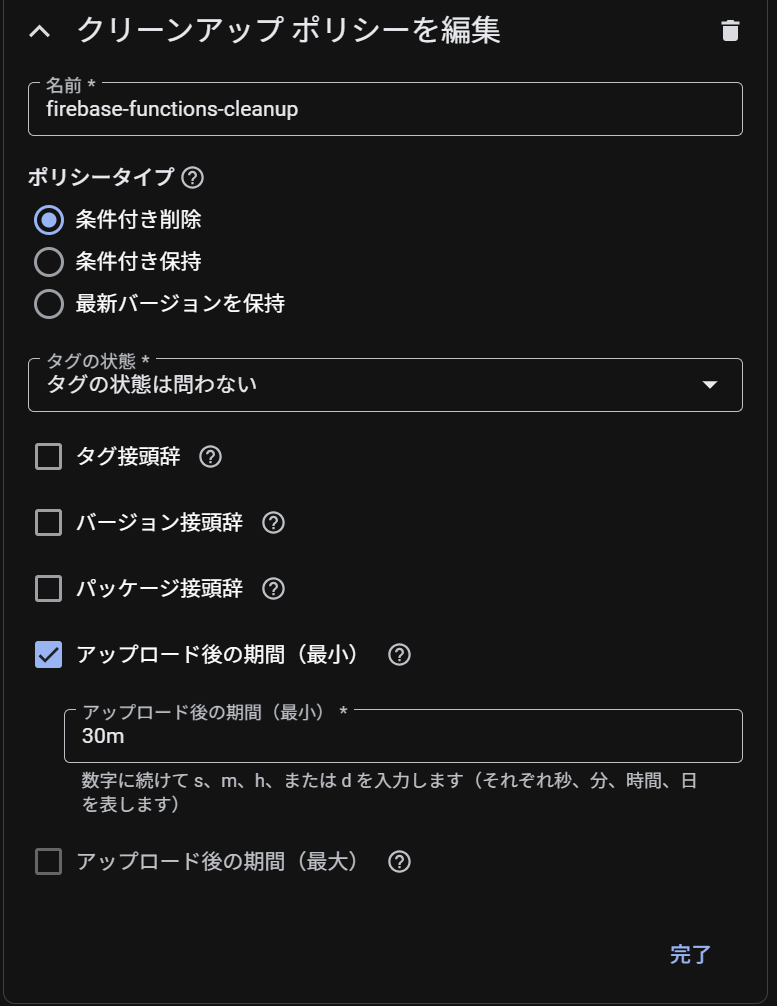Viewport: 777px width, 1006px height.
Task: Choose 最新バージョンを保持 policy type
Action: 49,304
